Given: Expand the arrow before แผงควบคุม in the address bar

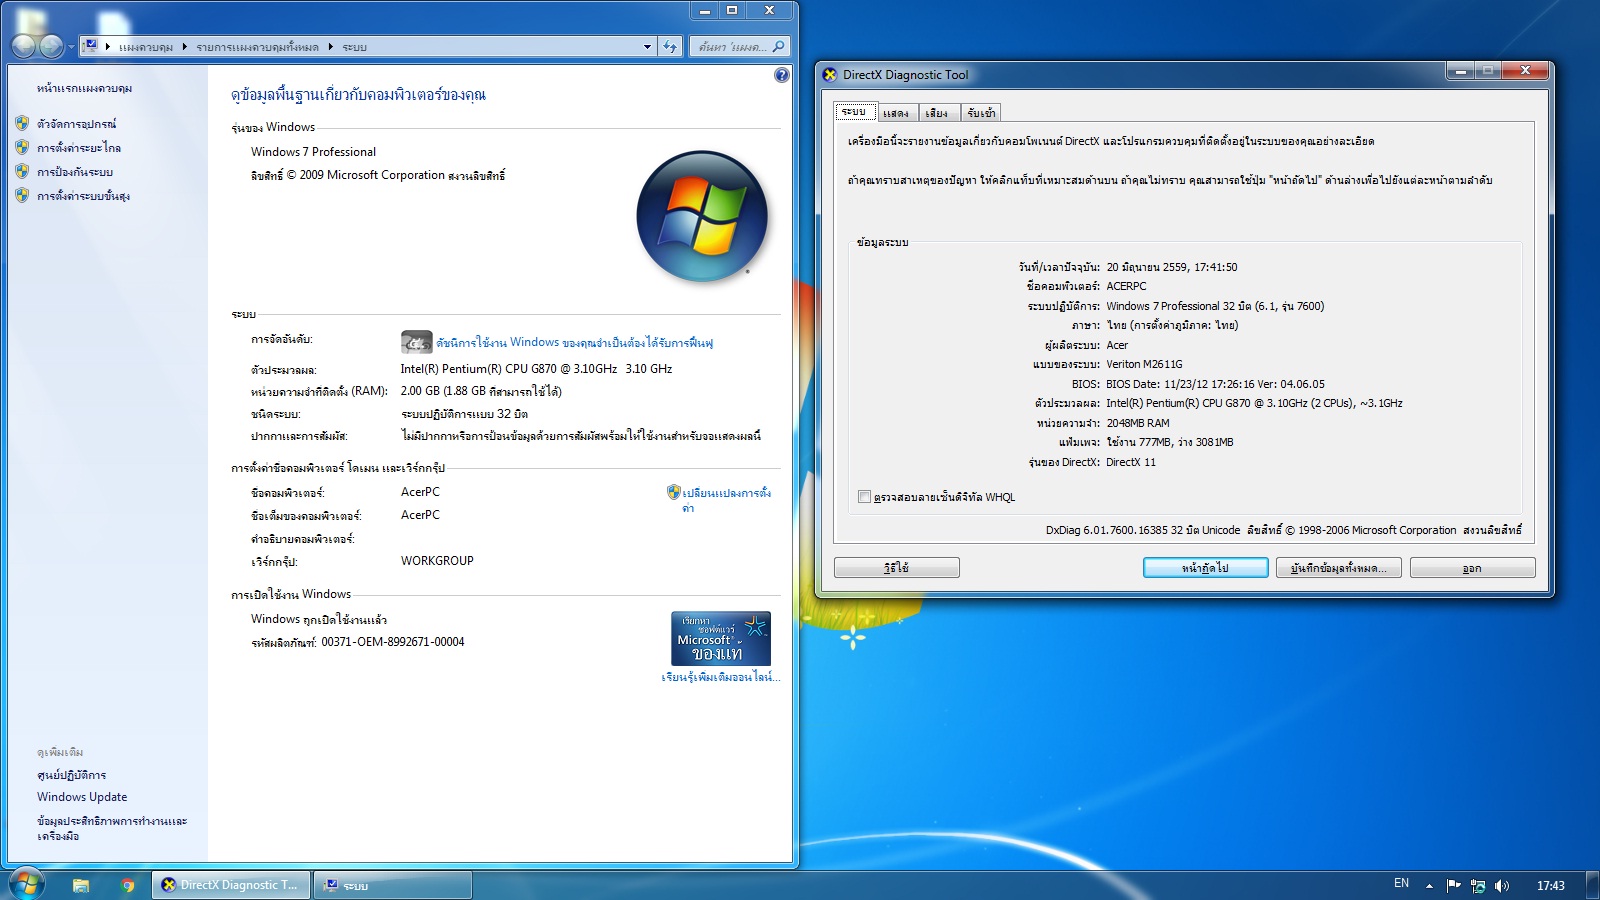Looking at the screenshot, I should click(x=108, y=47).
